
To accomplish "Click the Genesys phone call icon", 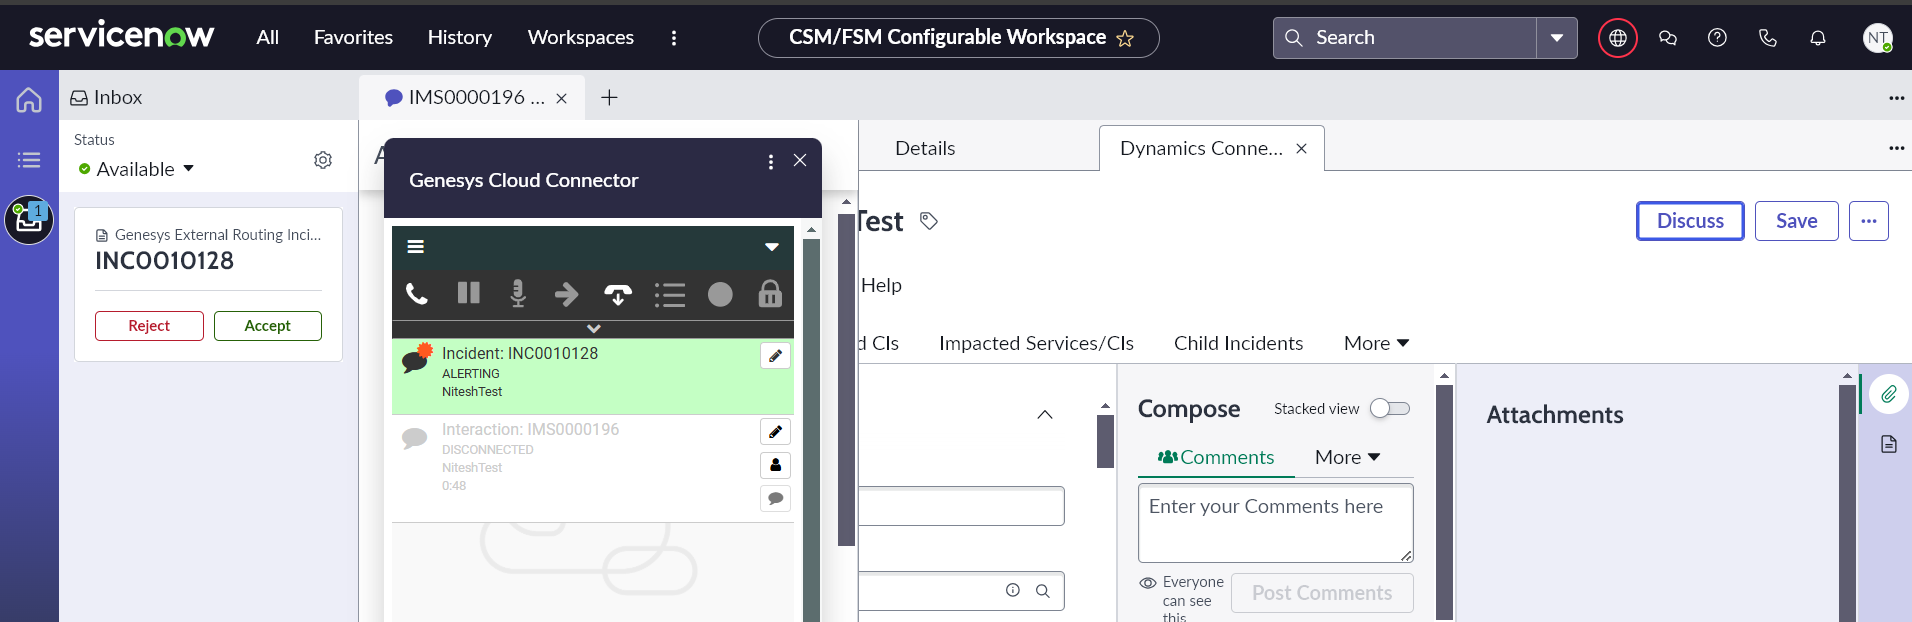I will pyautogui.click(x=417, y=294).
